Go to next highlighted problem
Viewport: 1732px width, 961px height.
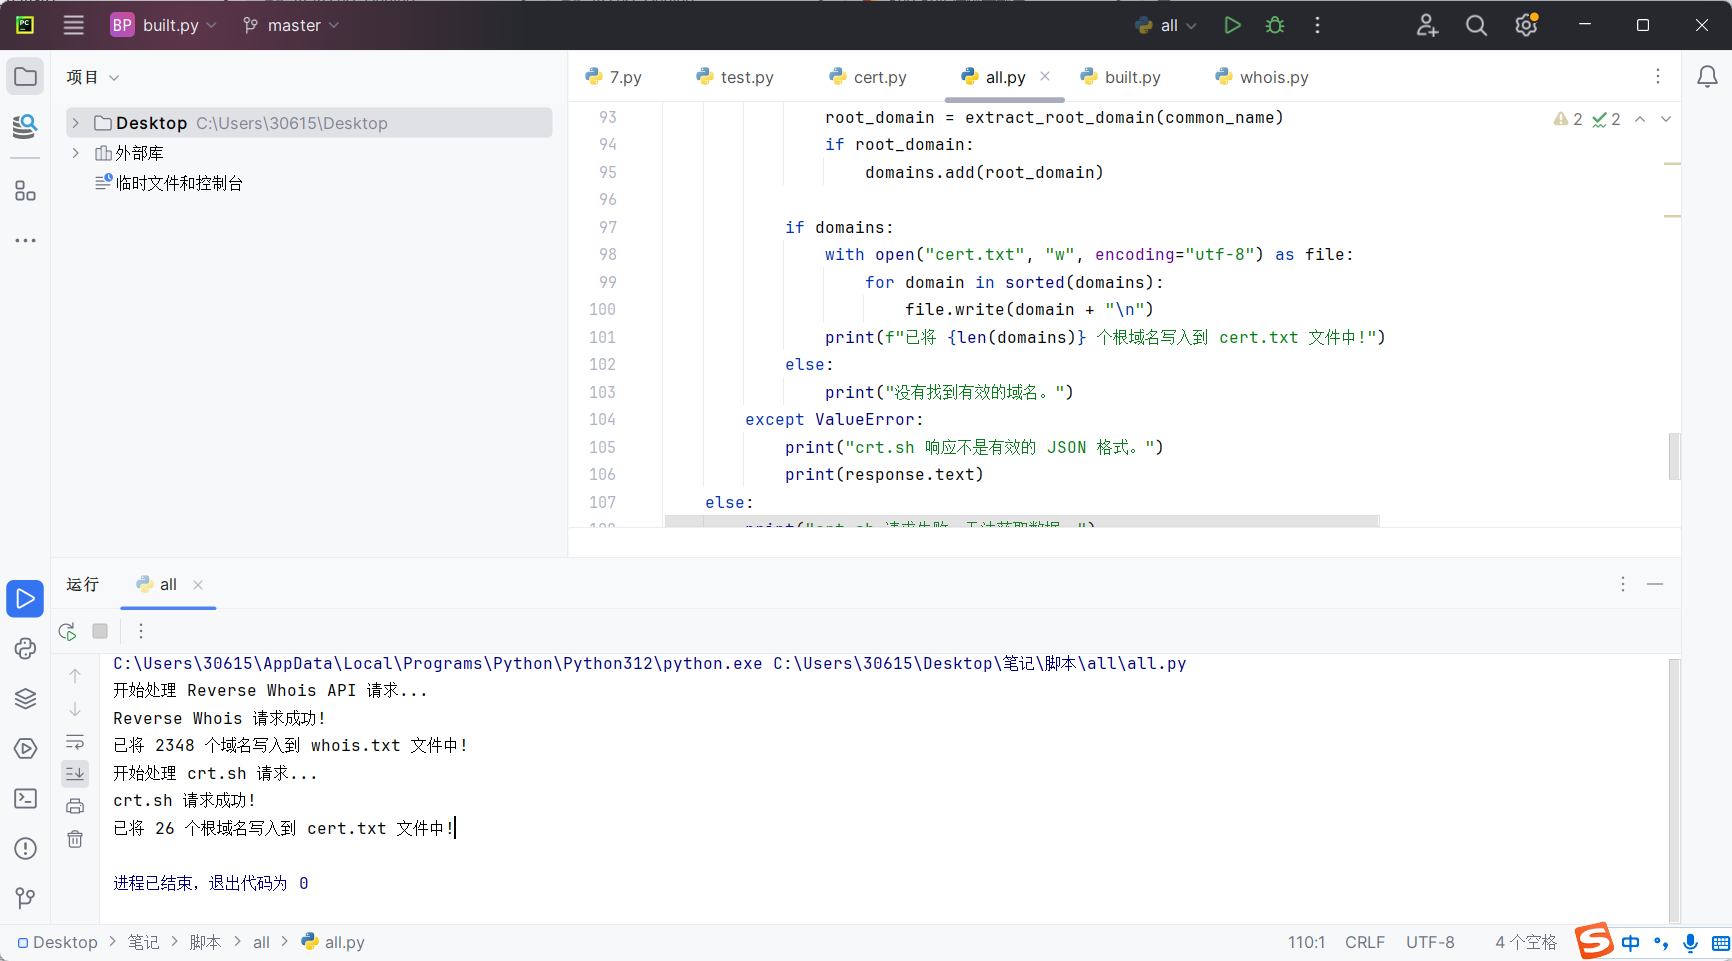pos(1666,119)
